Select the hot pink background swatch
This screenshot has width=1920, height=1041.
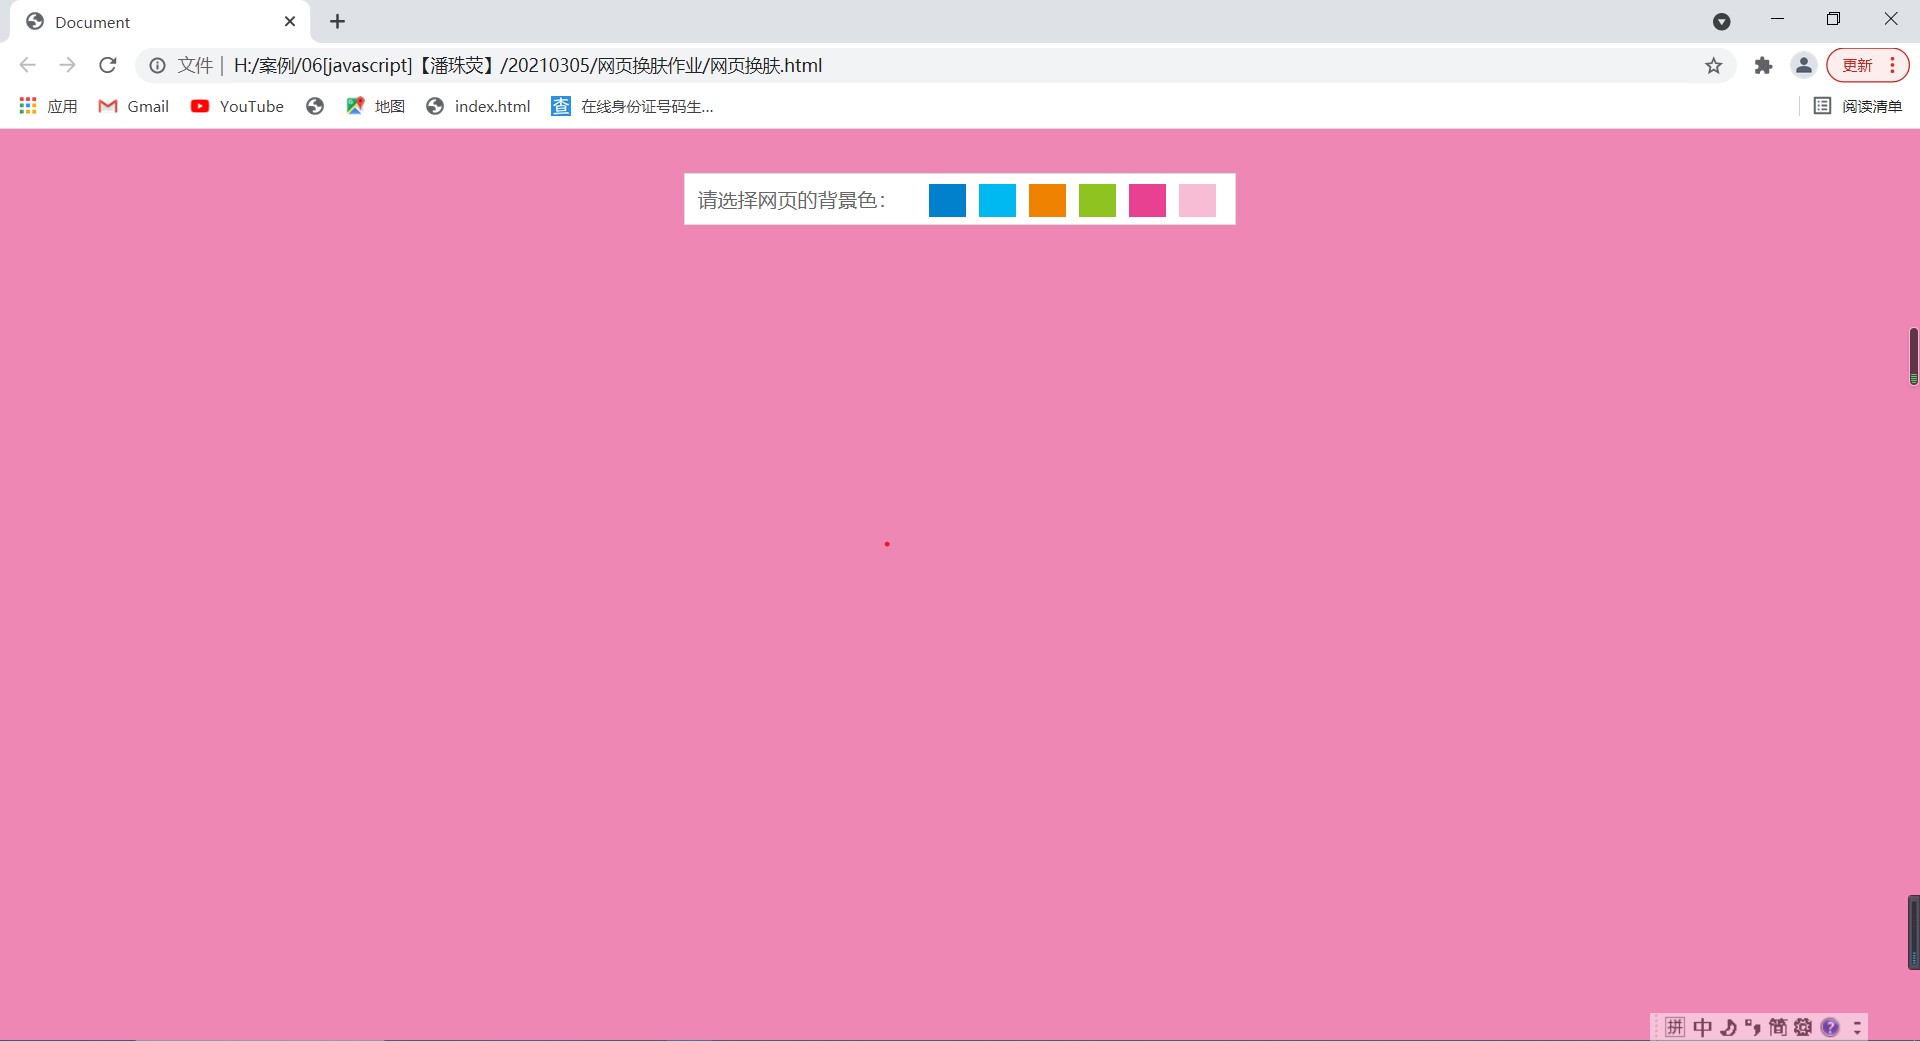point(1147,200)
